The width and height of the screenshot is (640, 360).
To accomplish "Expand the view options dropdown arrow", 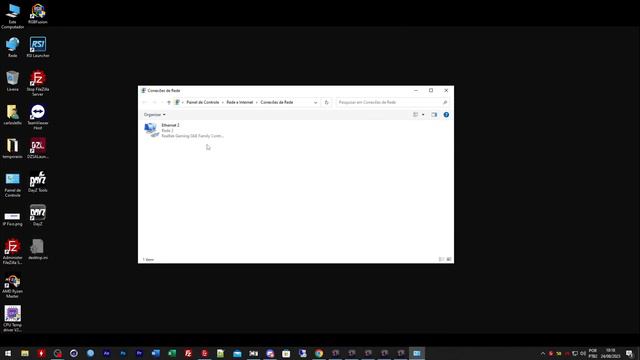I will tap(423, 115).
